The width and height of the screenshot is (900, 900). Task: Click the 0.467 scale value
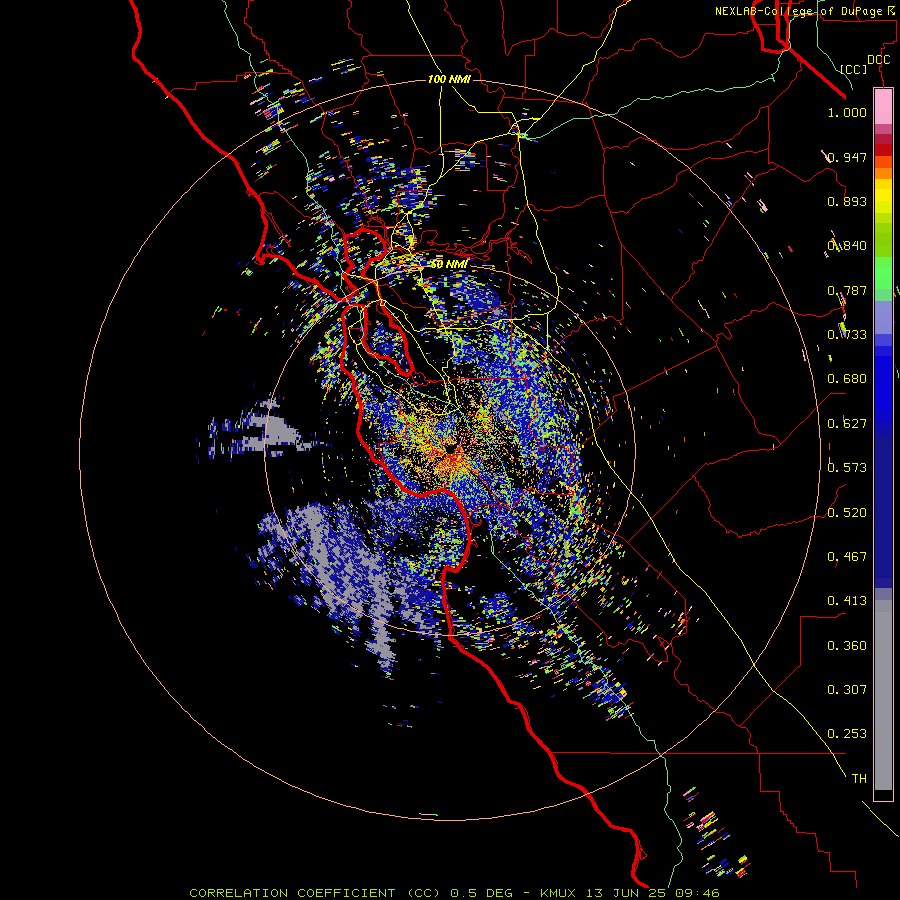[x=847, y=557]
